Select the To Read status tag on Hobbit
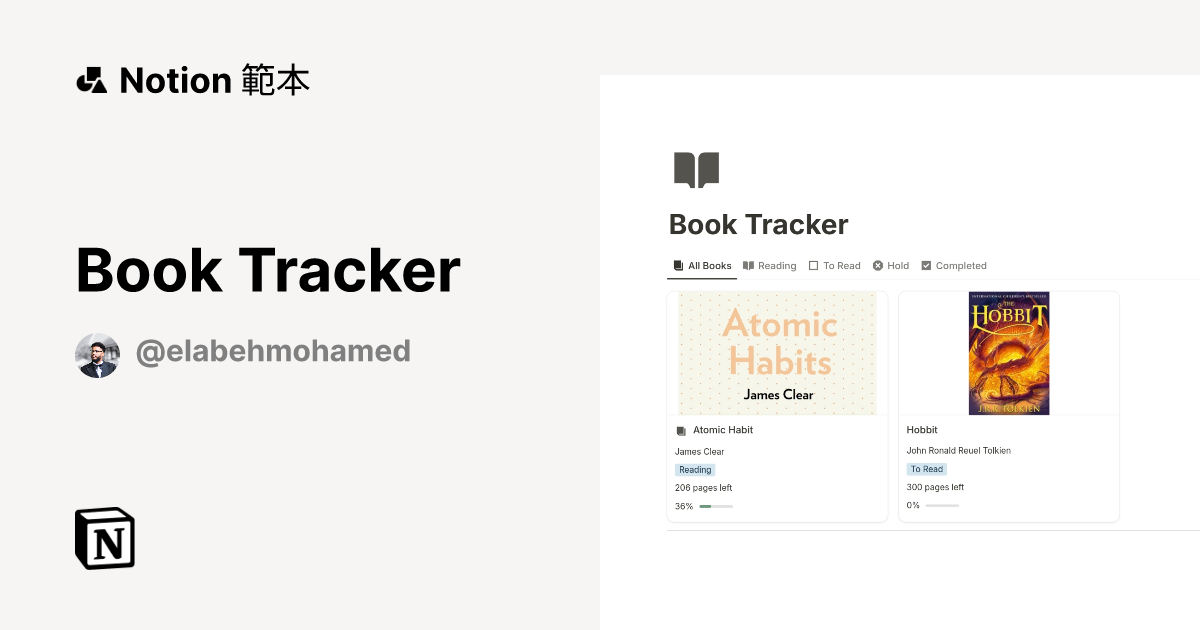 tap(926, 468)
